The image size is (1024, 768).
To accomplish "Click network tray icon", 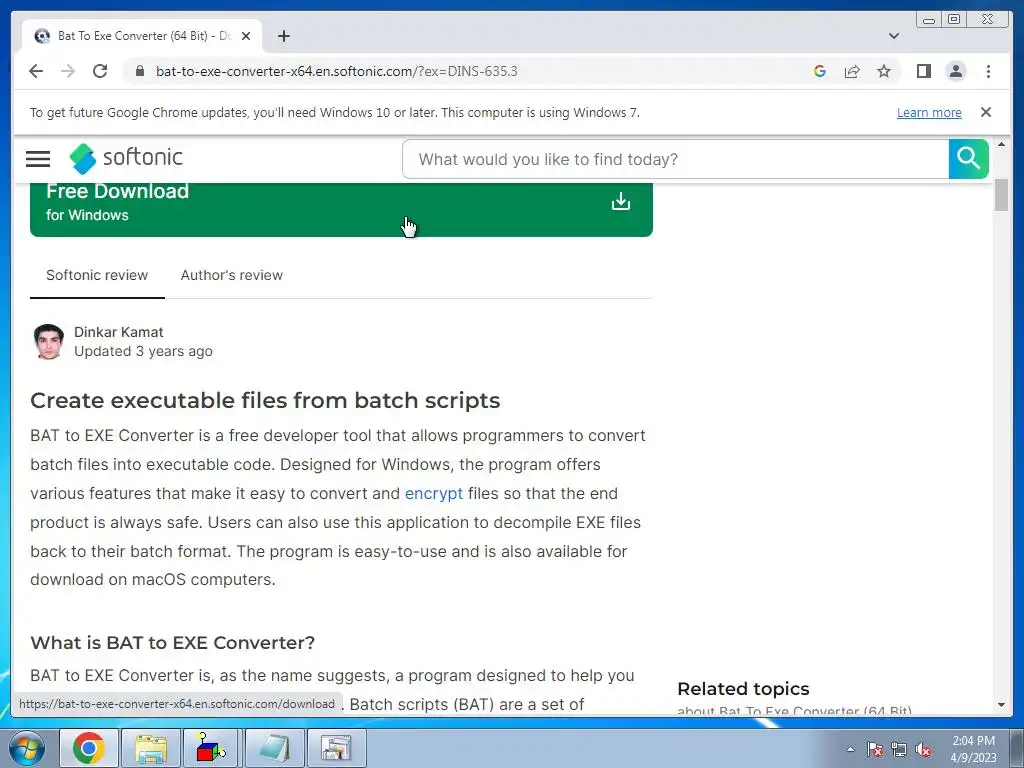I will (899, 749).
